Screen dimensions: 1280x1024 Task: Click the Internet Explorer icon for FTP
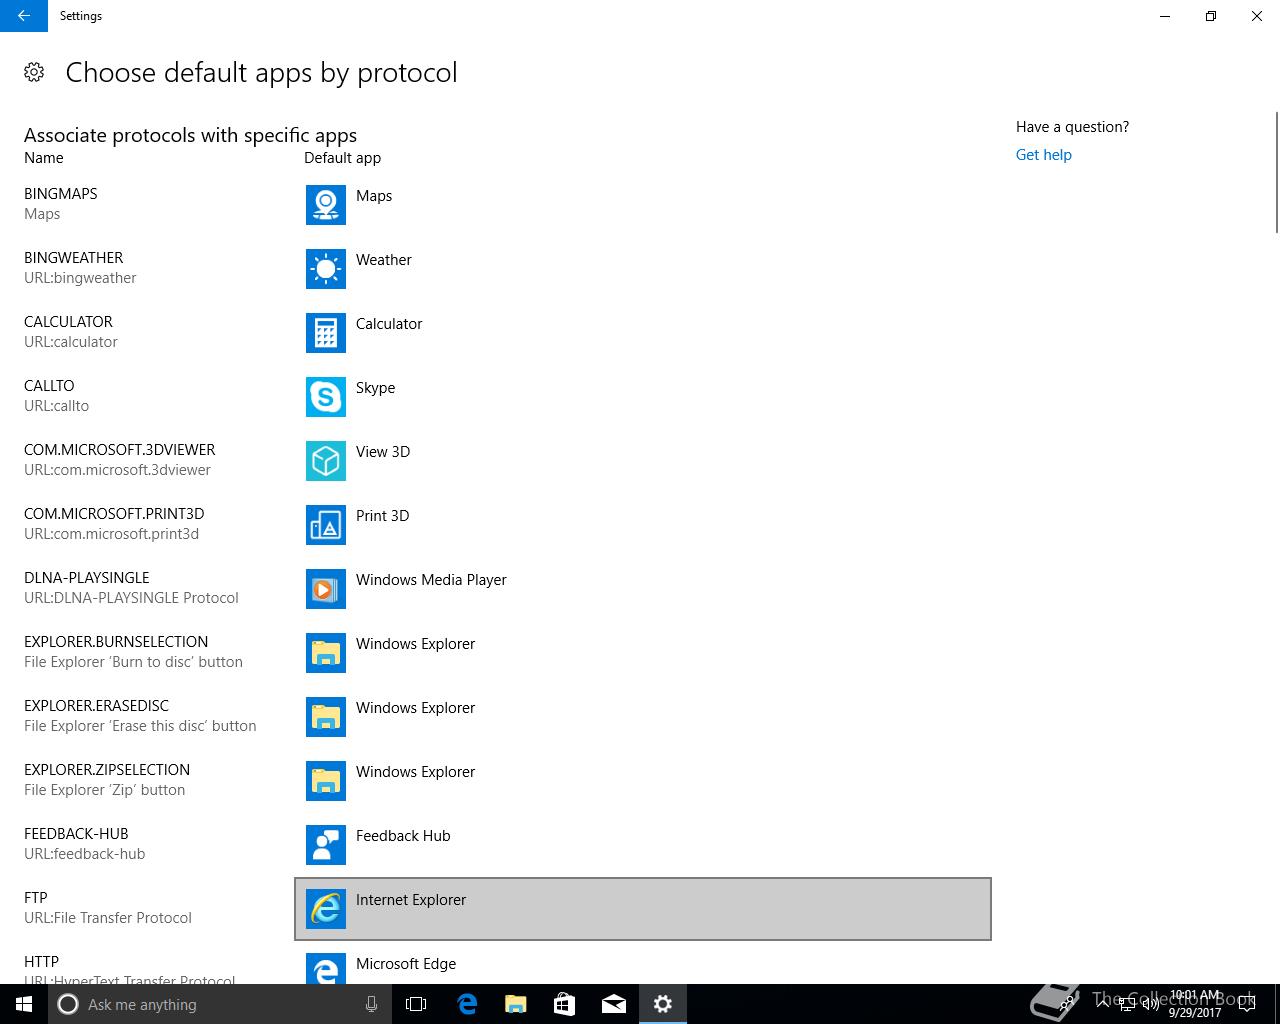[326, 909]
